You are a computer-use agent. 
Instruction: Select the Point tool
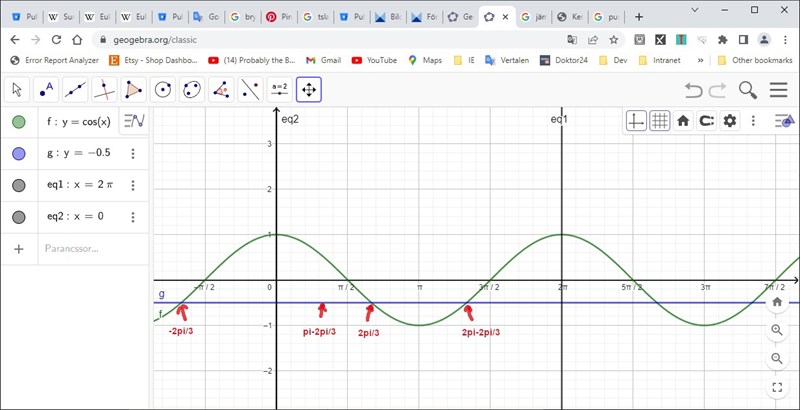pos(46,90)
